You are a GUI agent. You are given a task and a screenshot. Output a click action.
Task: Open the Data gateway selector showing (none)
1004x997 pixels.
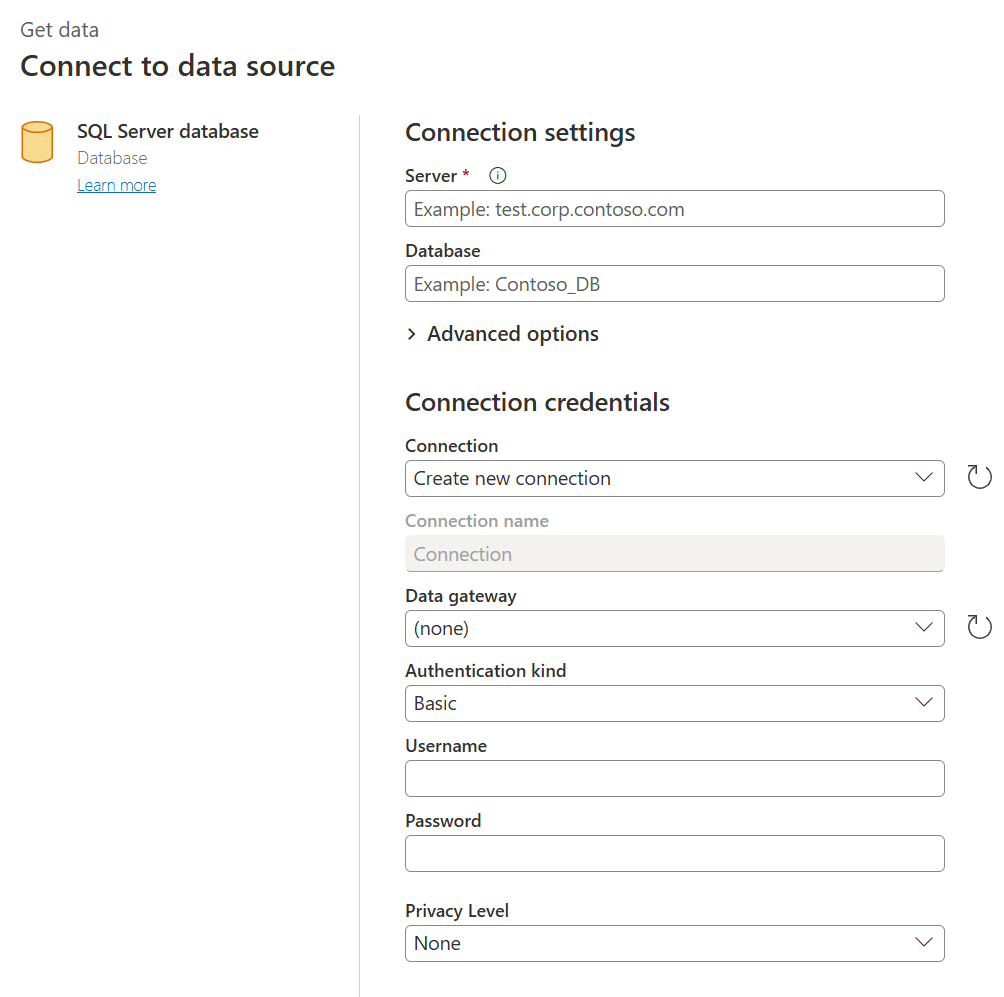[674, 628]
